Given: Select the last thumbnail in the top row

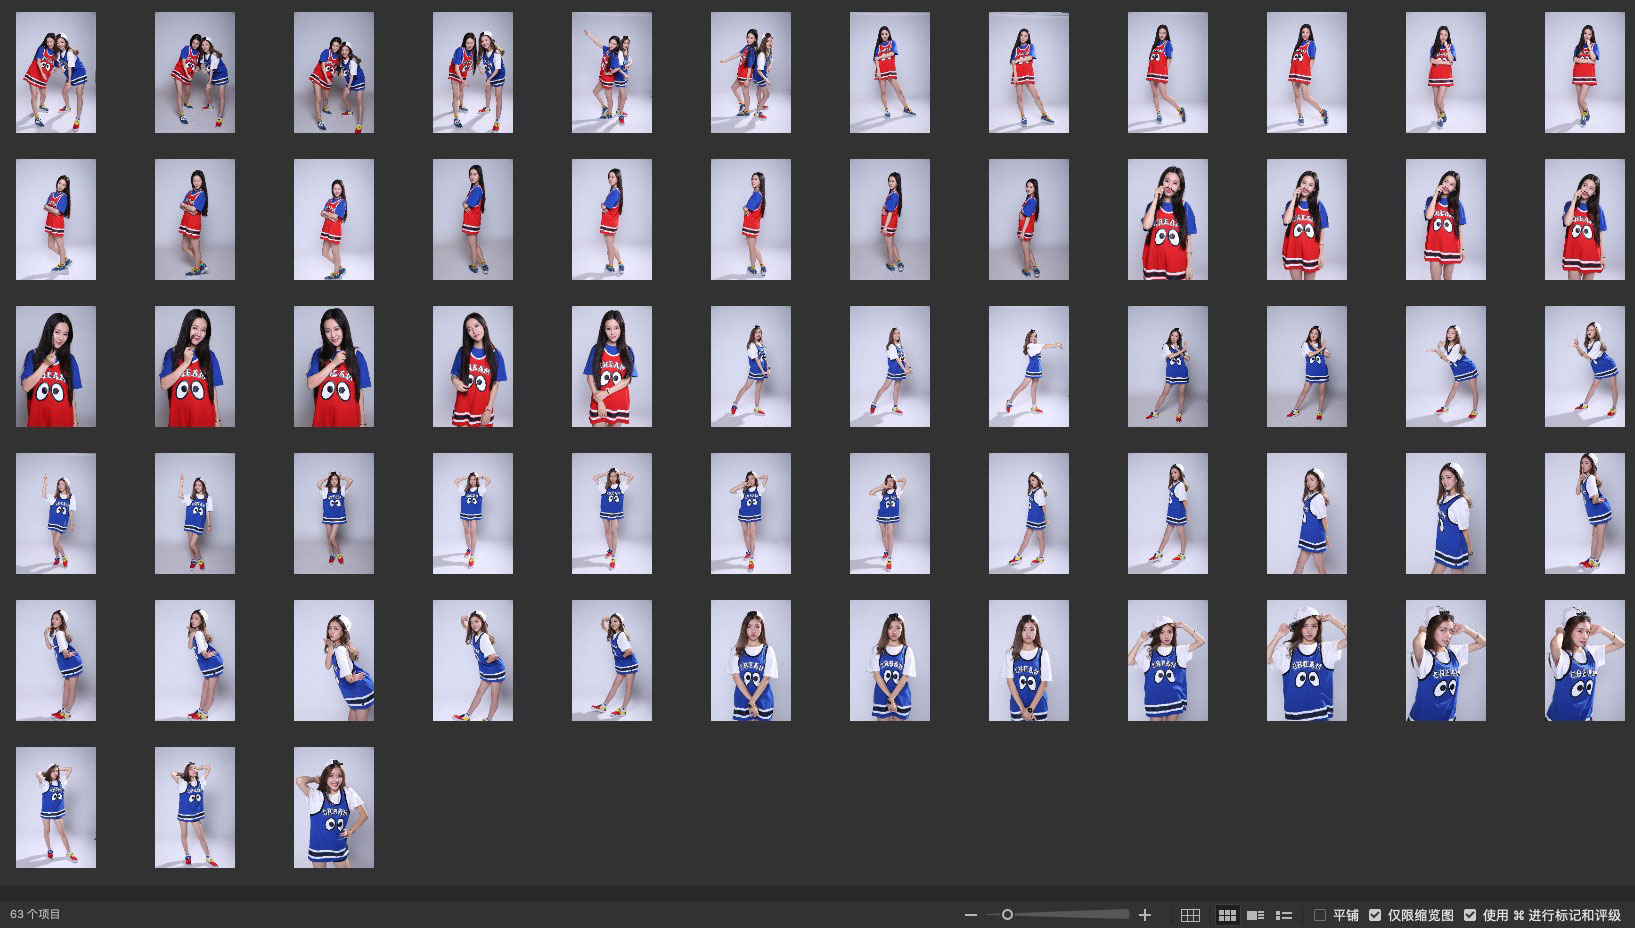Looking at the screenshot, I should [1584, 72].
